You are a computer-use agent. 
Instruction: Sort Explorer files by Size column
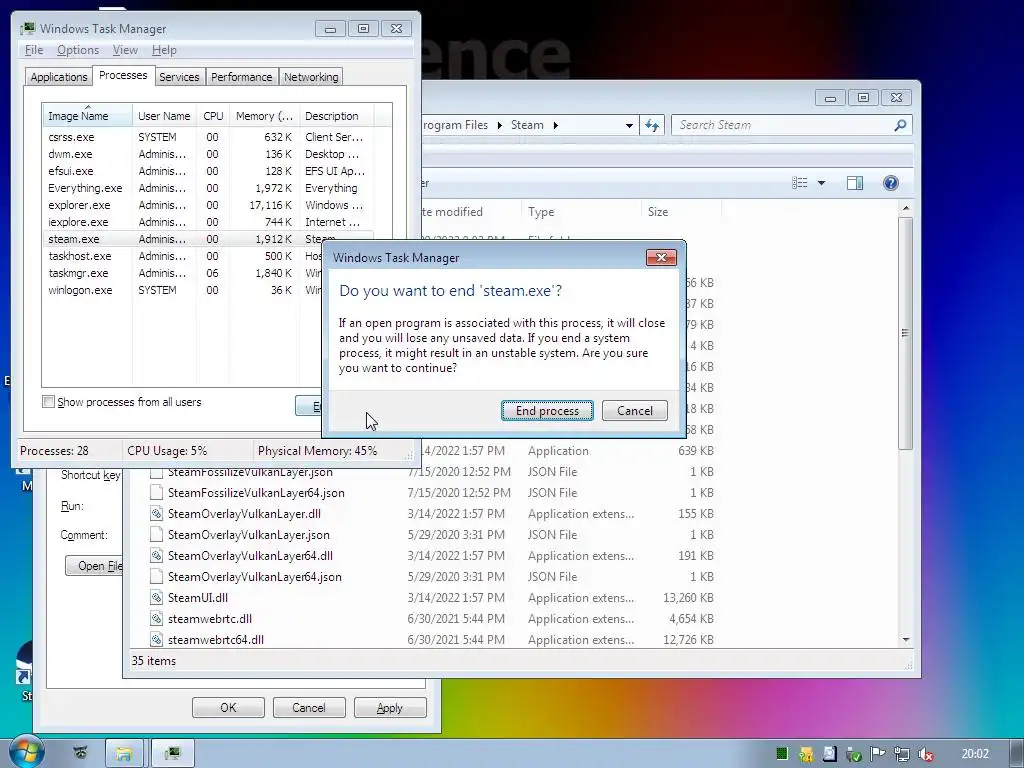(681, 212)
